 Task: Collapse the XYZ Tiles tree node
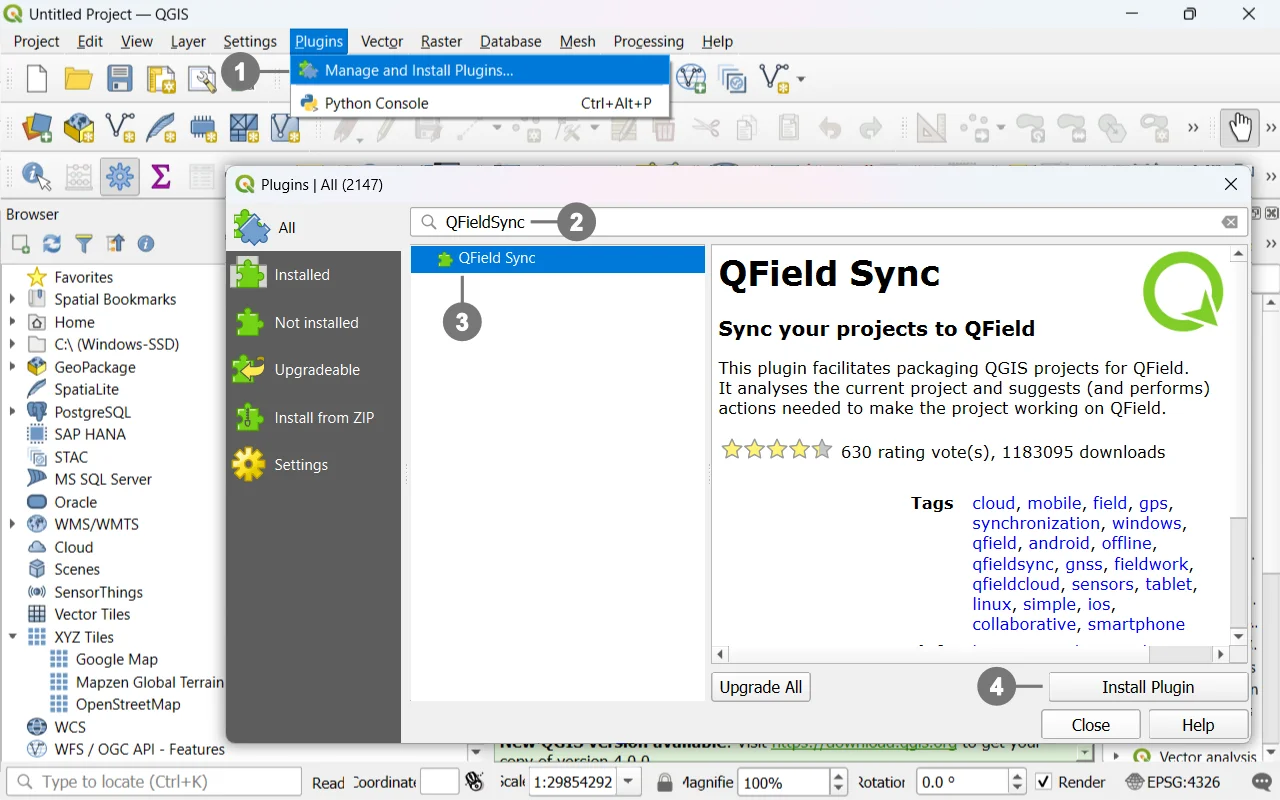pos(13,637)
